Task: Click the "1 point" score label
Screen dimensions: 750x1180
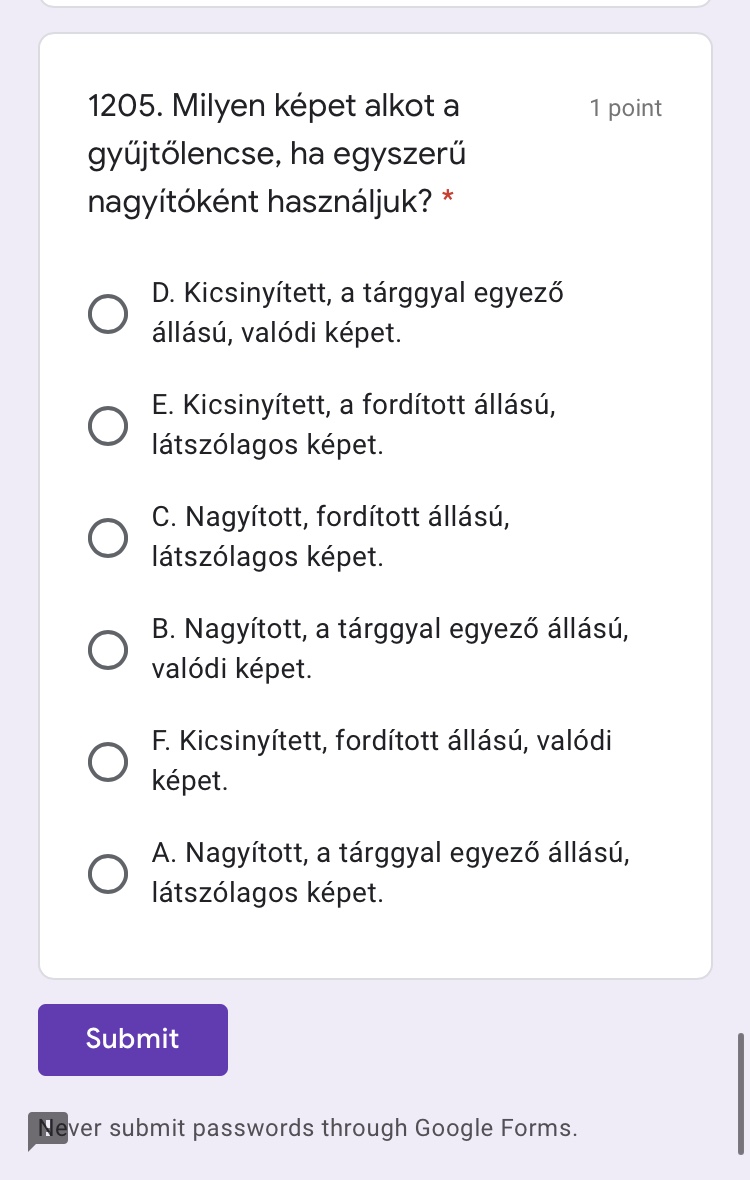Action: click(626, 108)
